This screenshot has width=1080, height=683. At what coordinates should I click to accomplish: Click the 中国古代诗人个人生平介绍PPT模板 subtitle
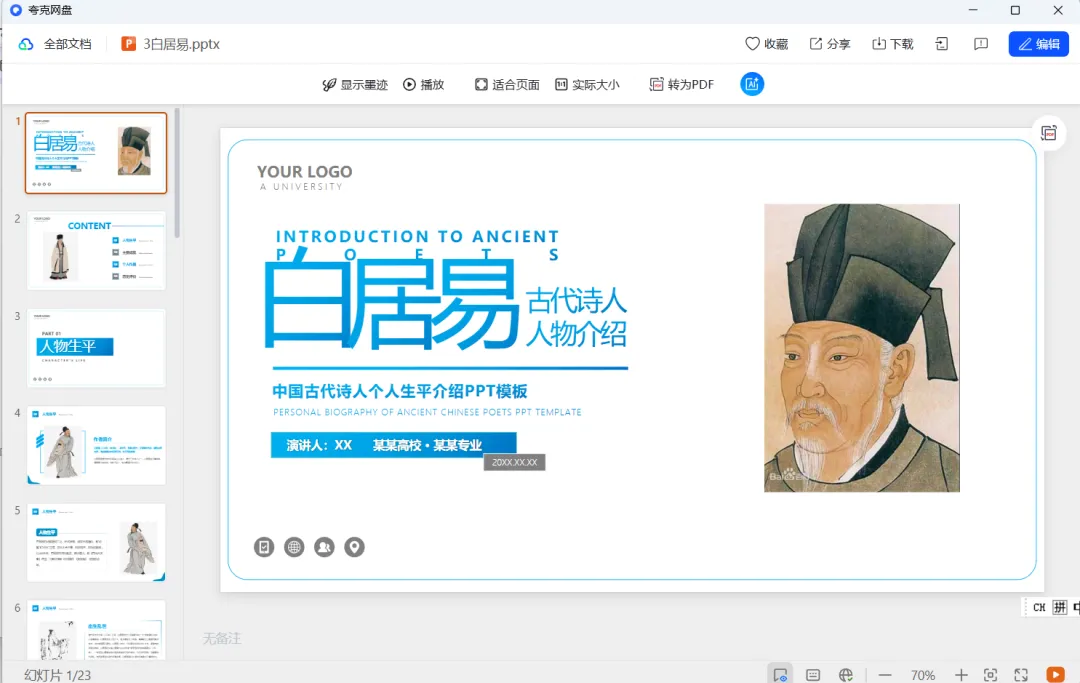pyautogui.click(x=399, y=391)
